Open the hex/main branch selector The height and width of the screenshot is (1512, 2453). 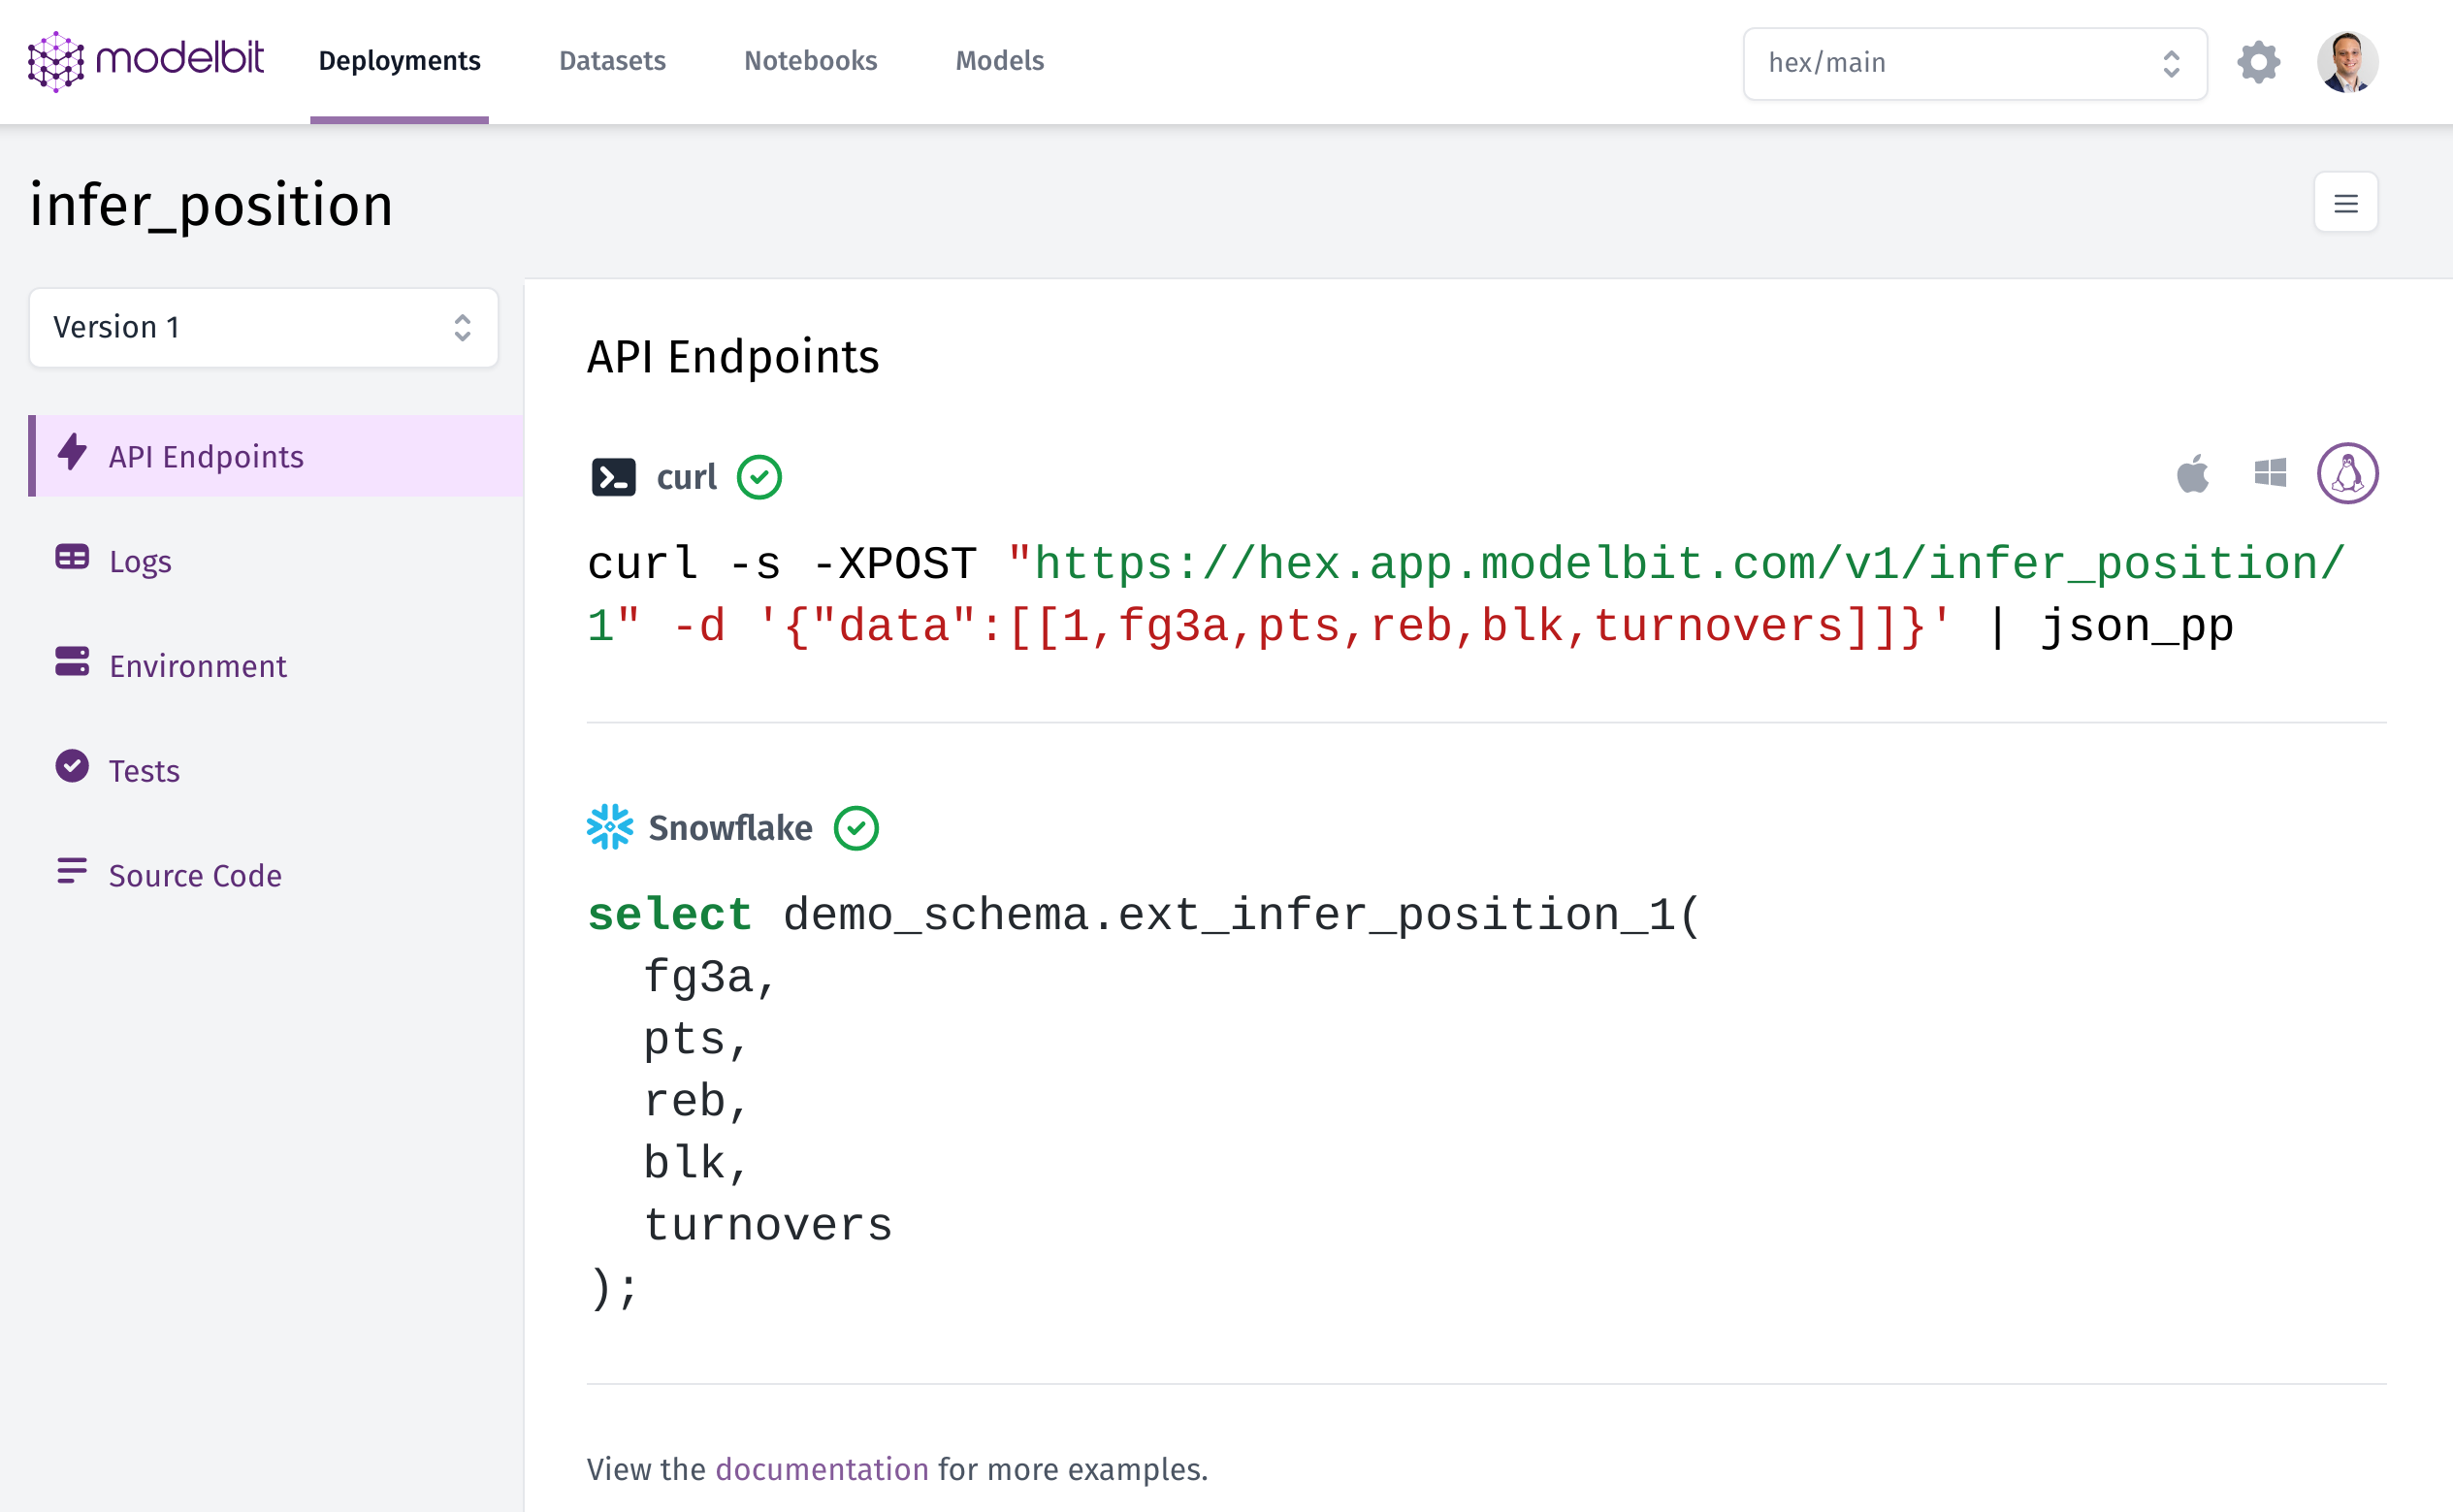(x=1974, y=63)
